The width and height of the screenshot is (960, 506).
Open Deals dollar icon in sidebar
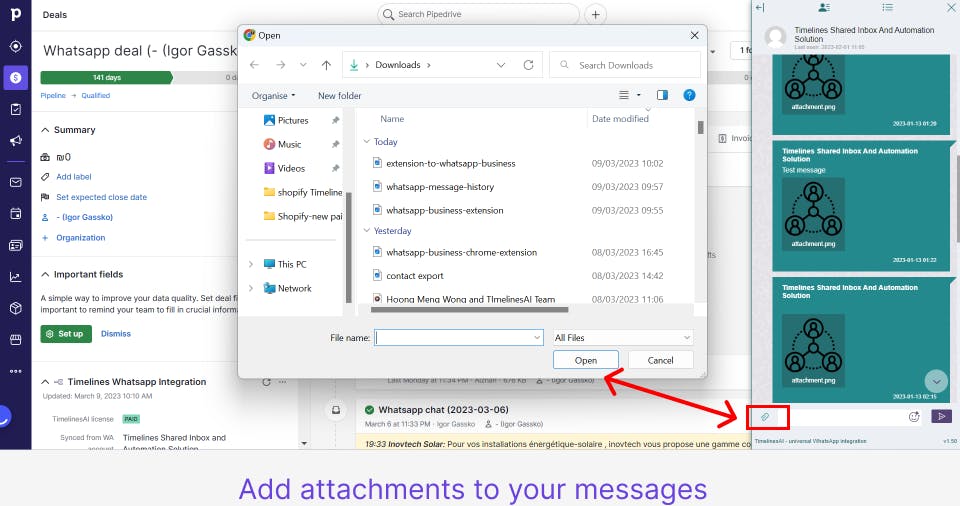[15, 78]
